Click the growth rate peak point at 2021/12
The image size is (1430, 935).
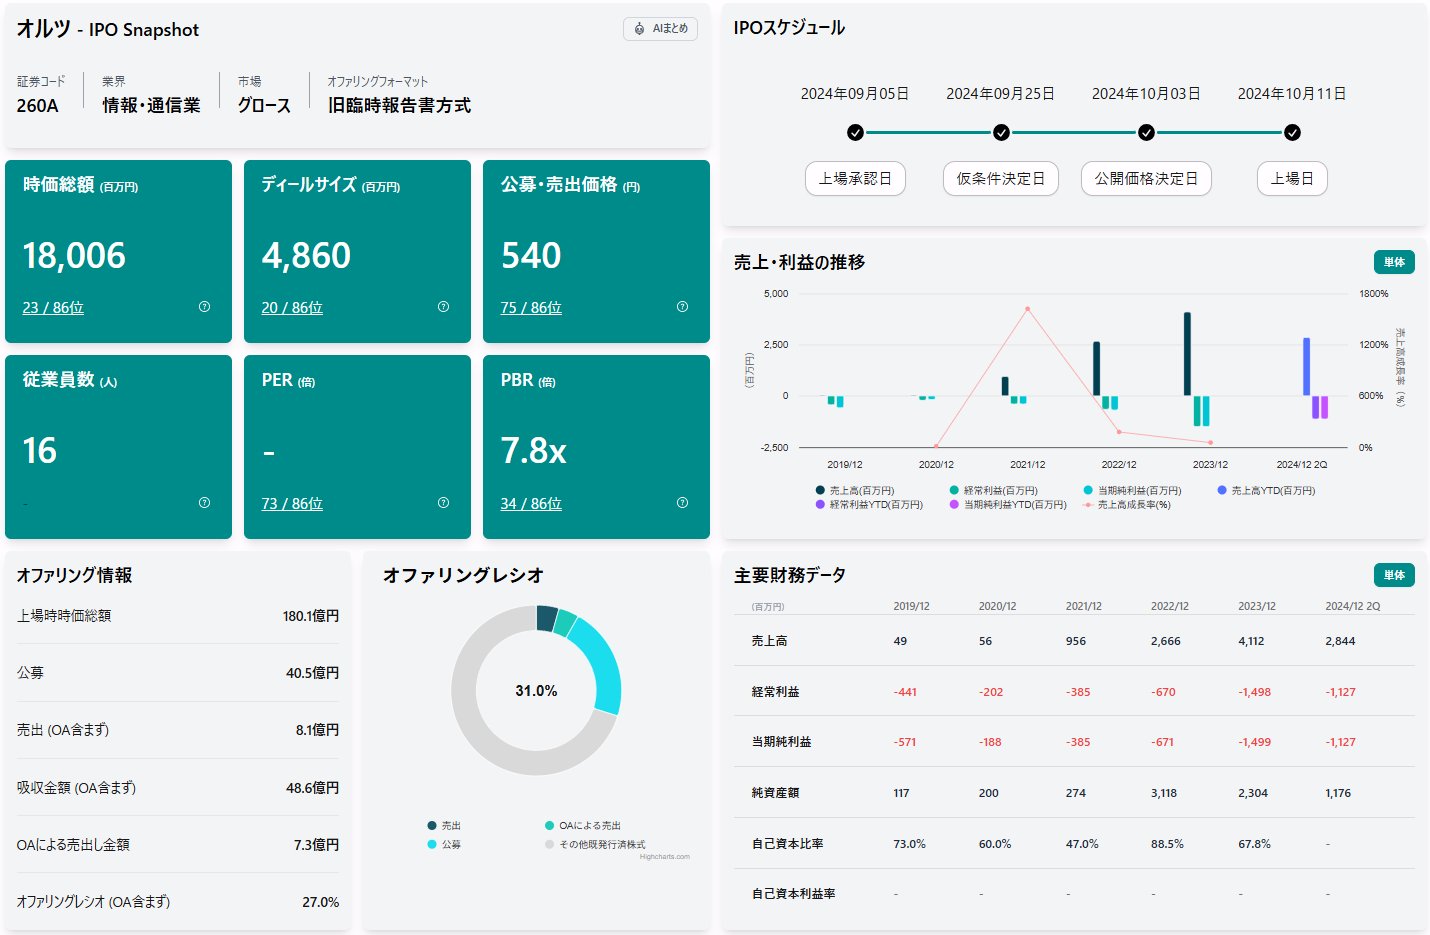[x=1027, y=309]
